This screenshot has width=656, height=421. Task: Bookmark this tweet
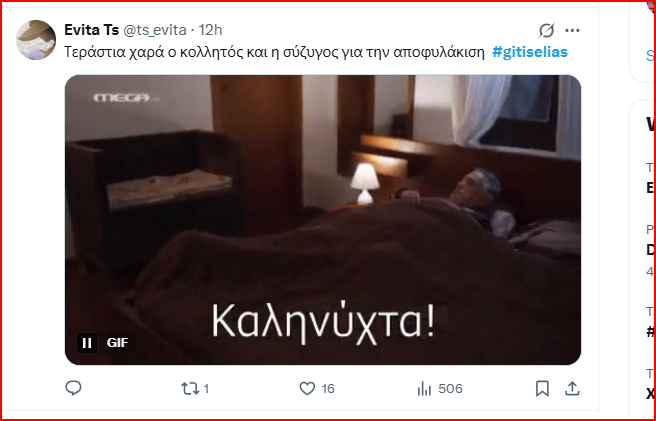coord(542,389)
